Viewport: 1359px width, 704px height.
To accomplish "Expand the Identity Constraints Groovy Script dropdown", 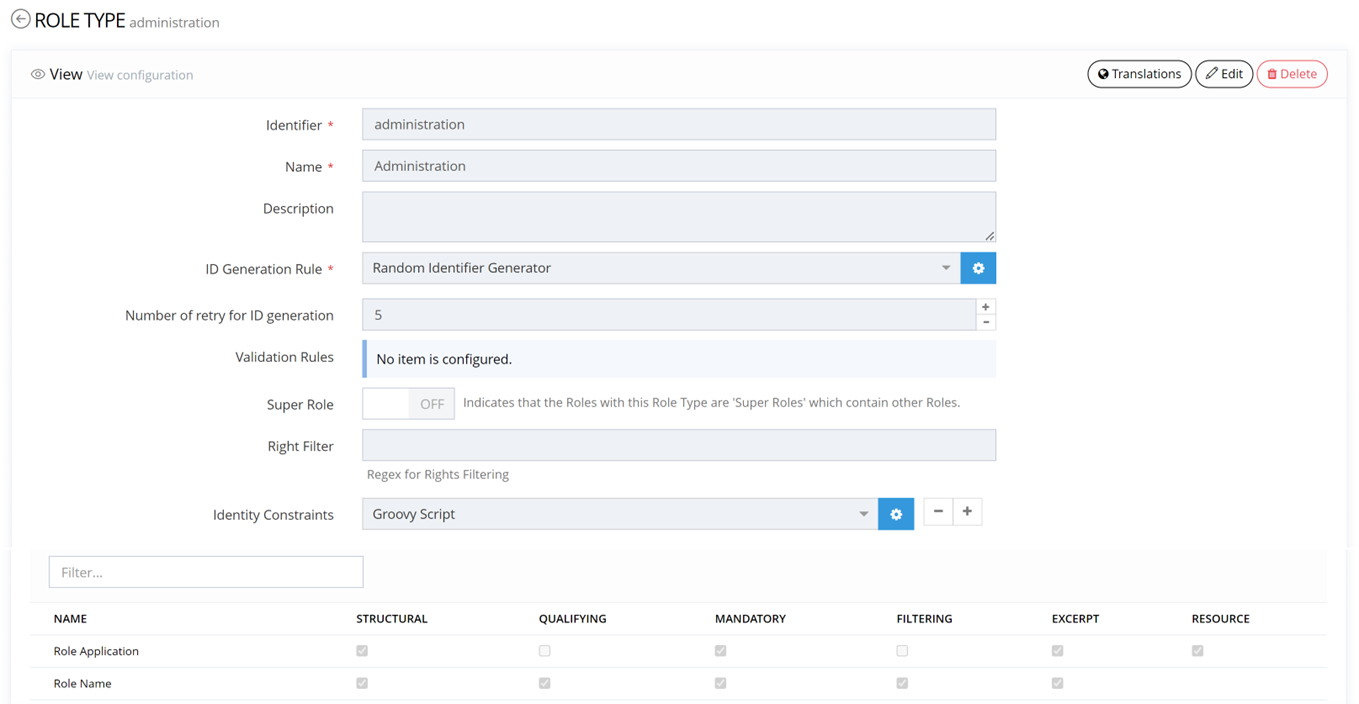I will click(619, 514).
